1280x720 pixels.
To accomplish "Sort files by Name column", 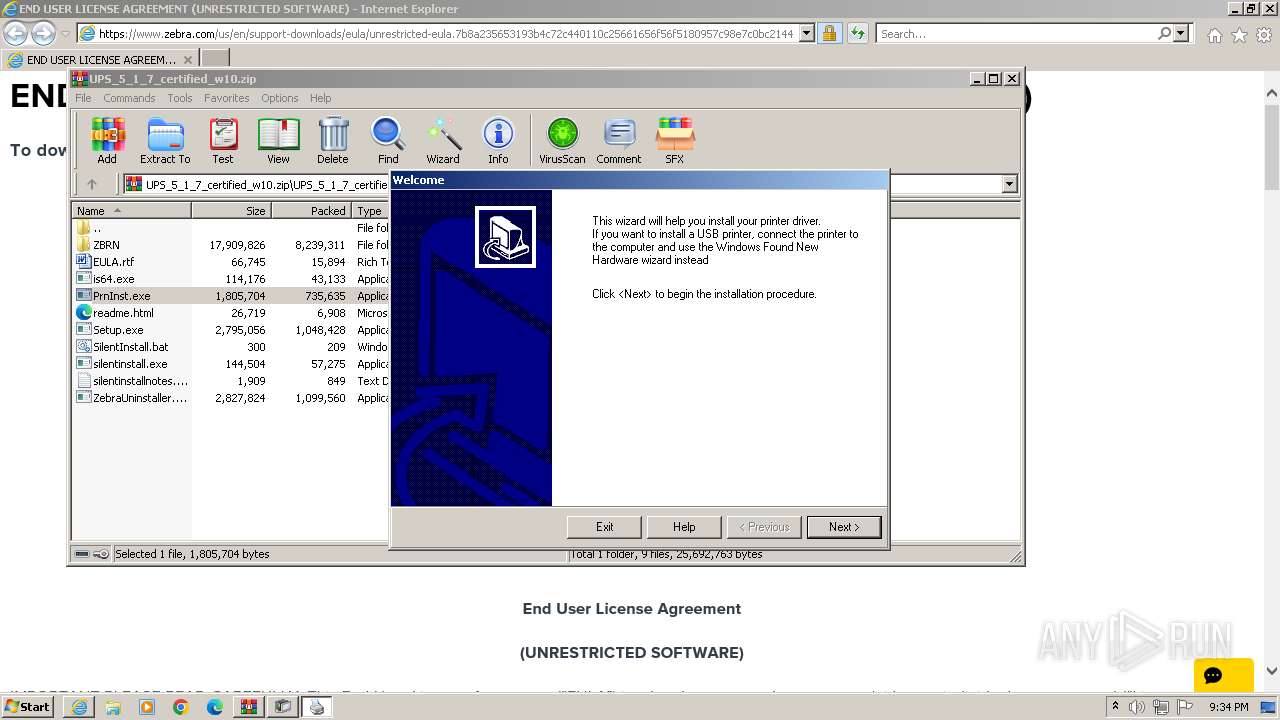I will [x=131, y=211].
